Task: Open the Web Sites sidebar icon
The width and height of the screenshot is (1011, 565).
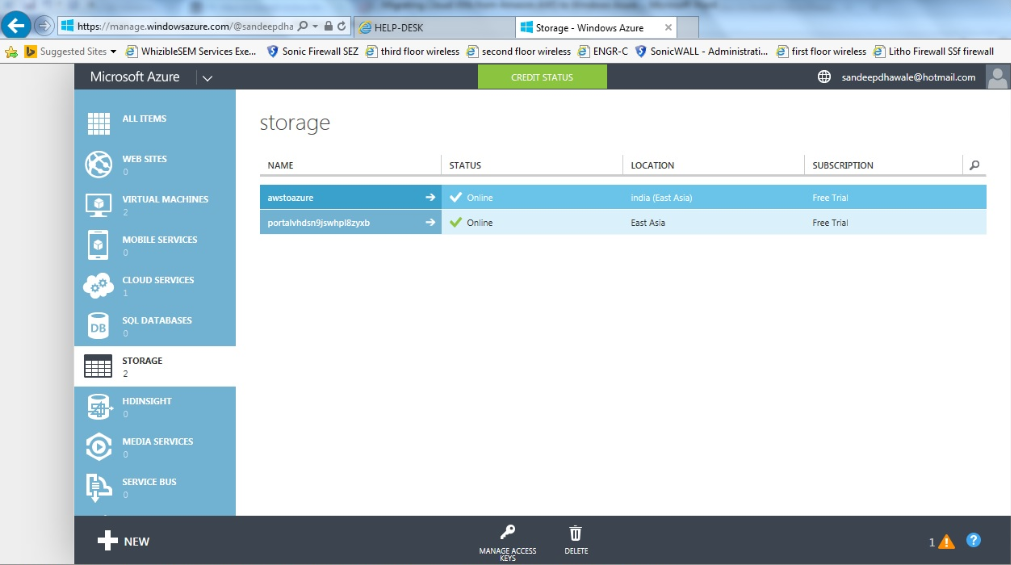Action: click(98, 164)
